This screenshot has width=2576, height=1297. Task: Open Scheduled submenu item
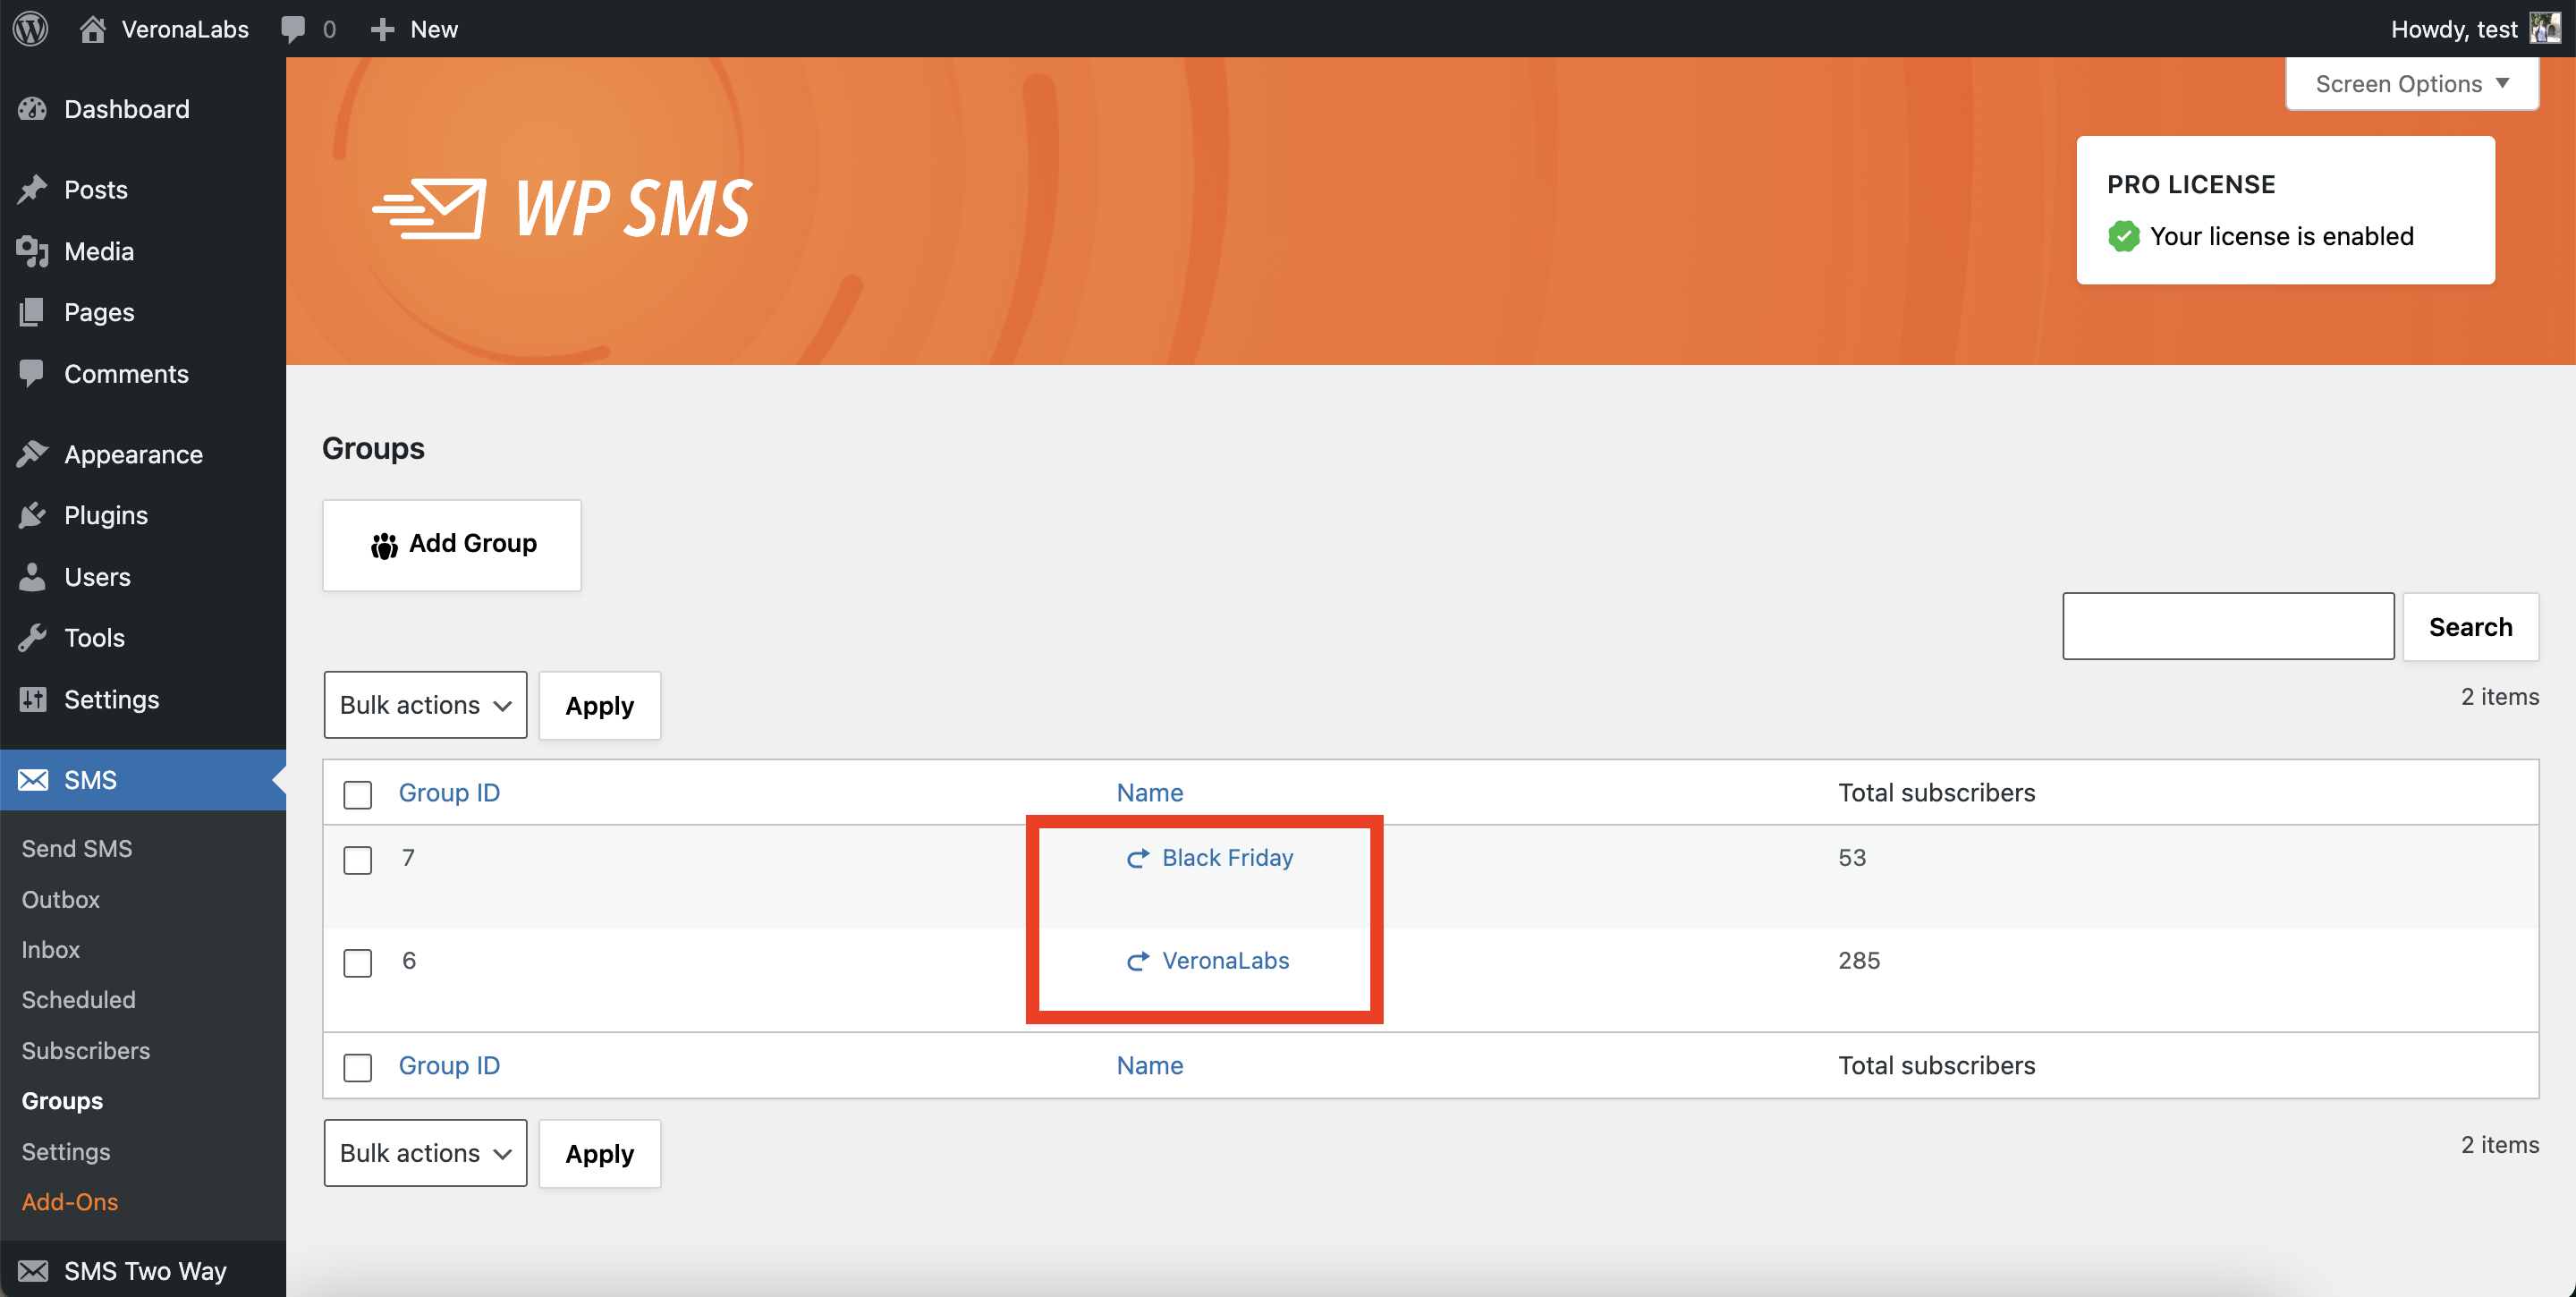(79, 999)
